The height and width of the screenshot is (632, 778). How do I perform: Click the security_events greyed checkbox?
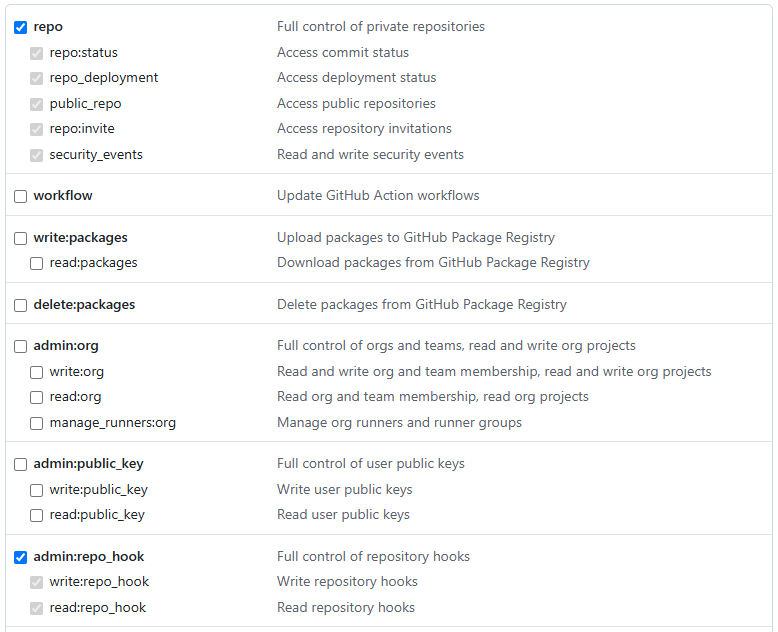[36, 155]
